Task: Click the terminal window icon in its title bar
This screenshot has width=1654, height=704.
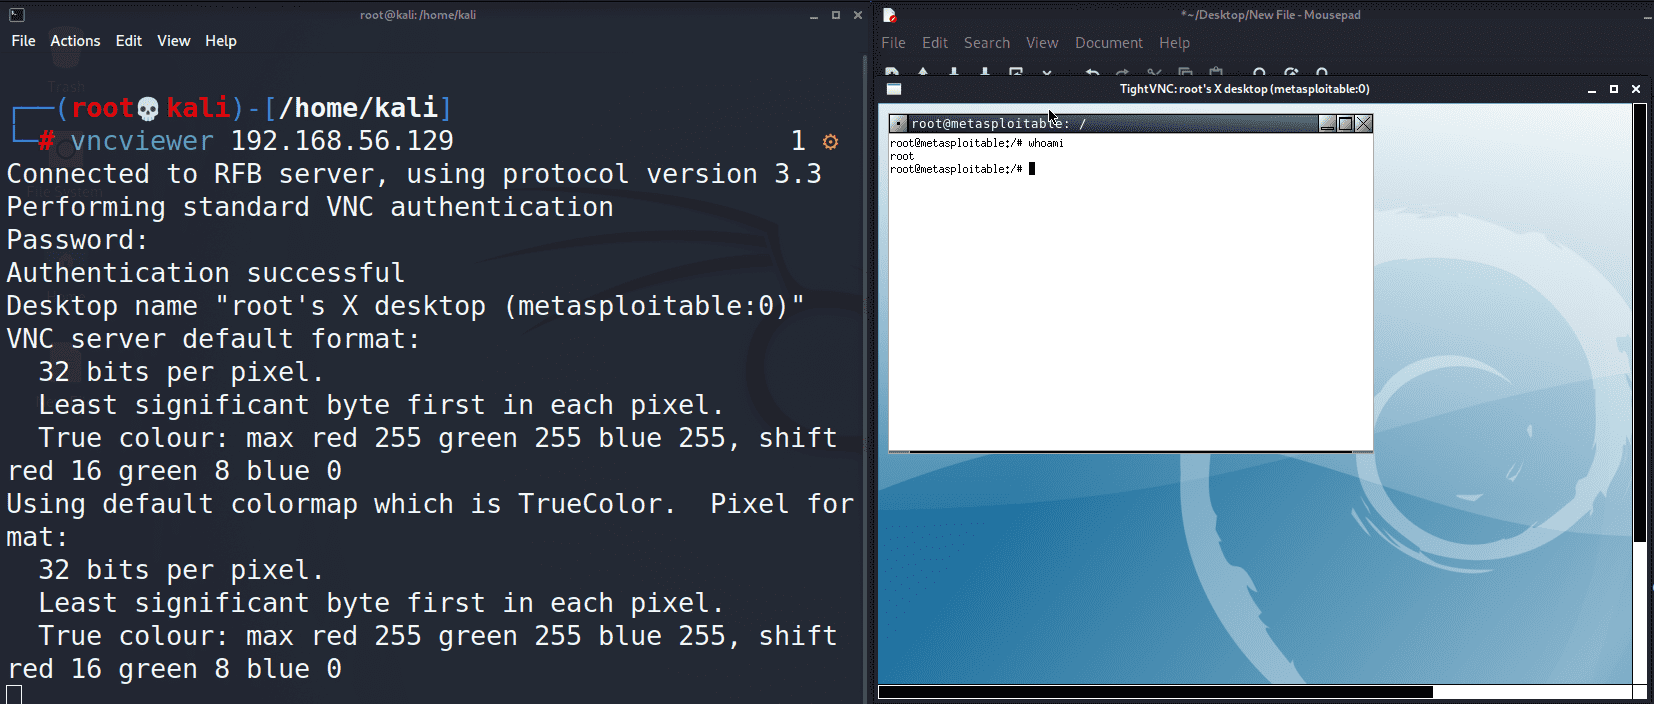Action: tap(17, 15)
